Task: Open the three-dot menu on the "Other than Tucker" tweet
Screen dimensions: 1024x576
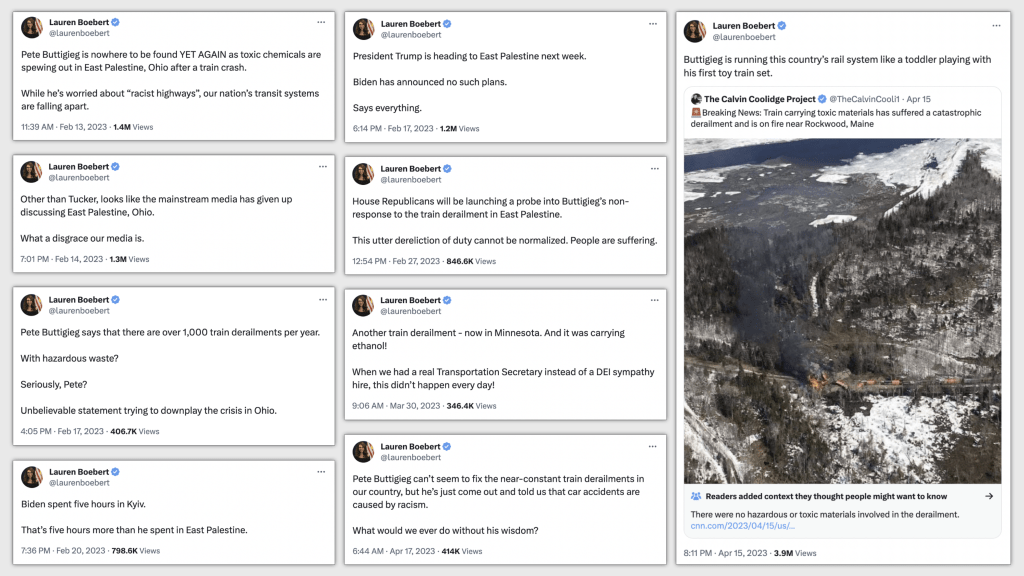Action: pos(321,165)
